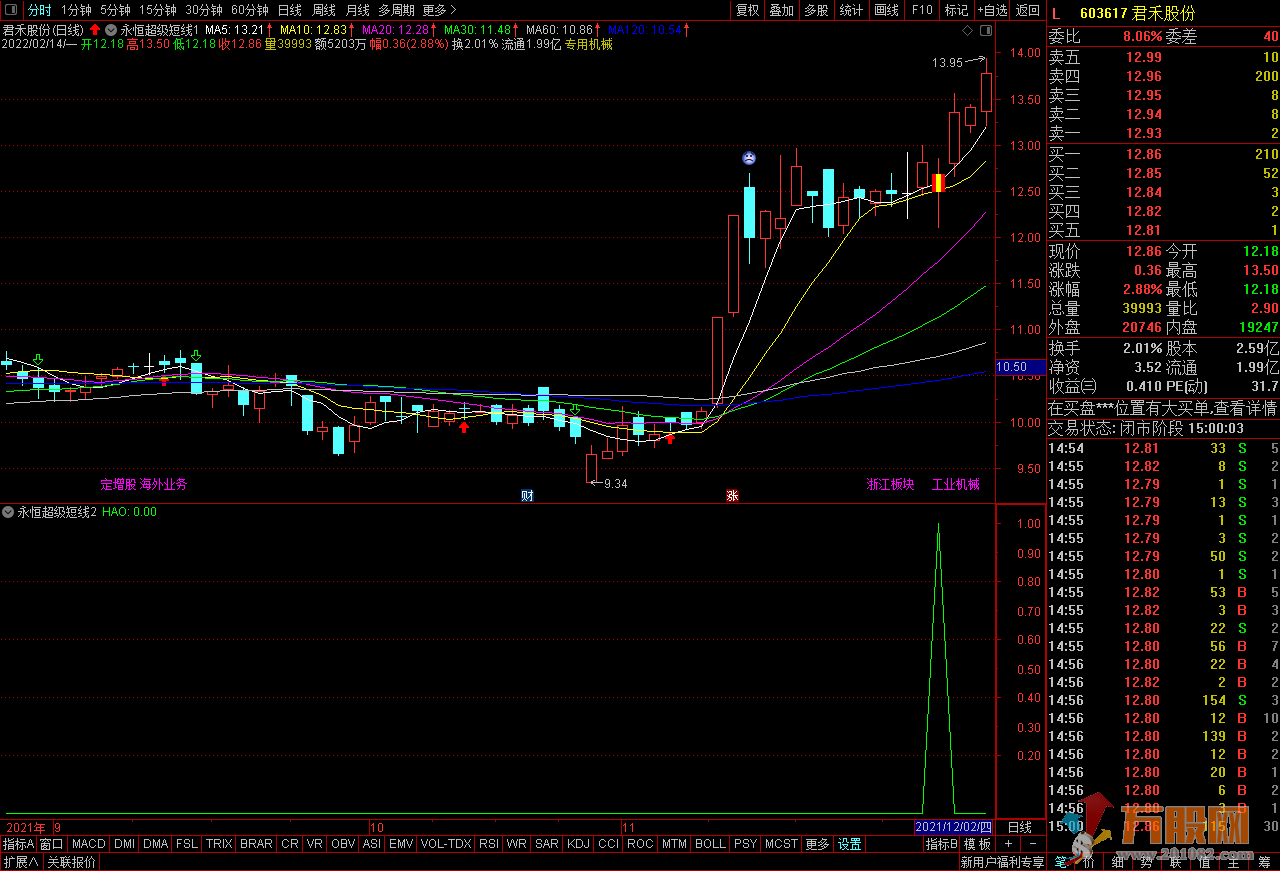Click the F10 company info button

click(x=922, y=10)
